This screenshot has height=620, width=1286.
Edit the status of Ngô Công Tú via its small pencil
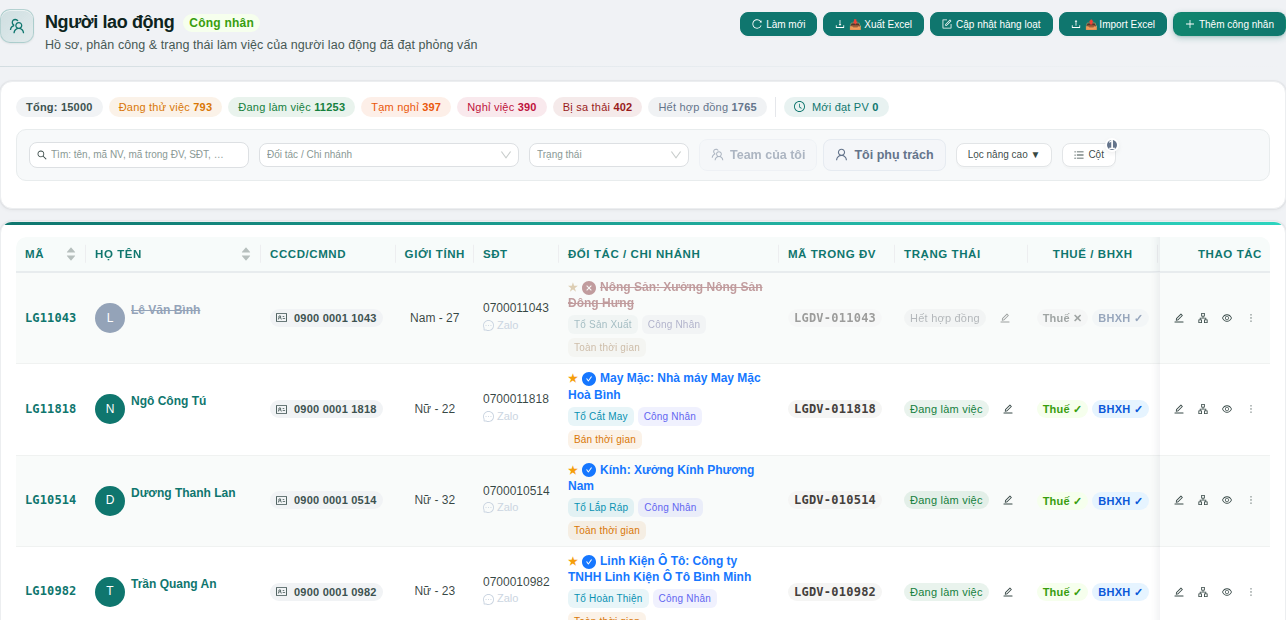pos(1008,409)
